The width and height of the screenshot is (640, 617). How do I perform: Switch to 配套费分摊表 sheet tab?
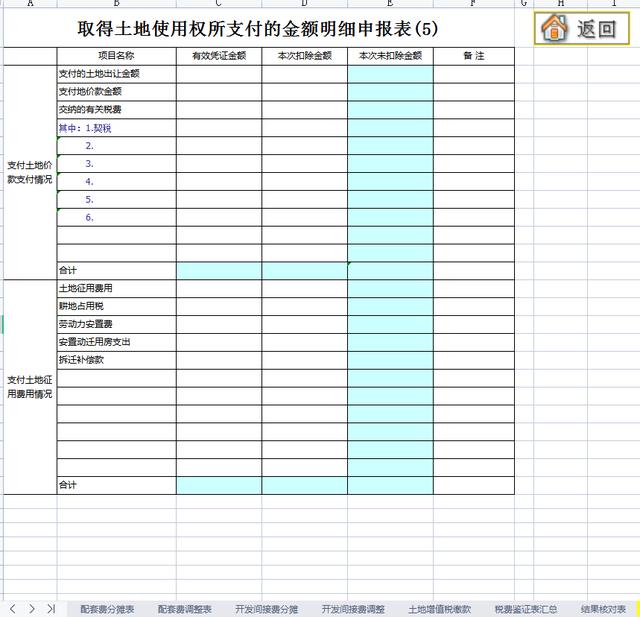point(107,609)
